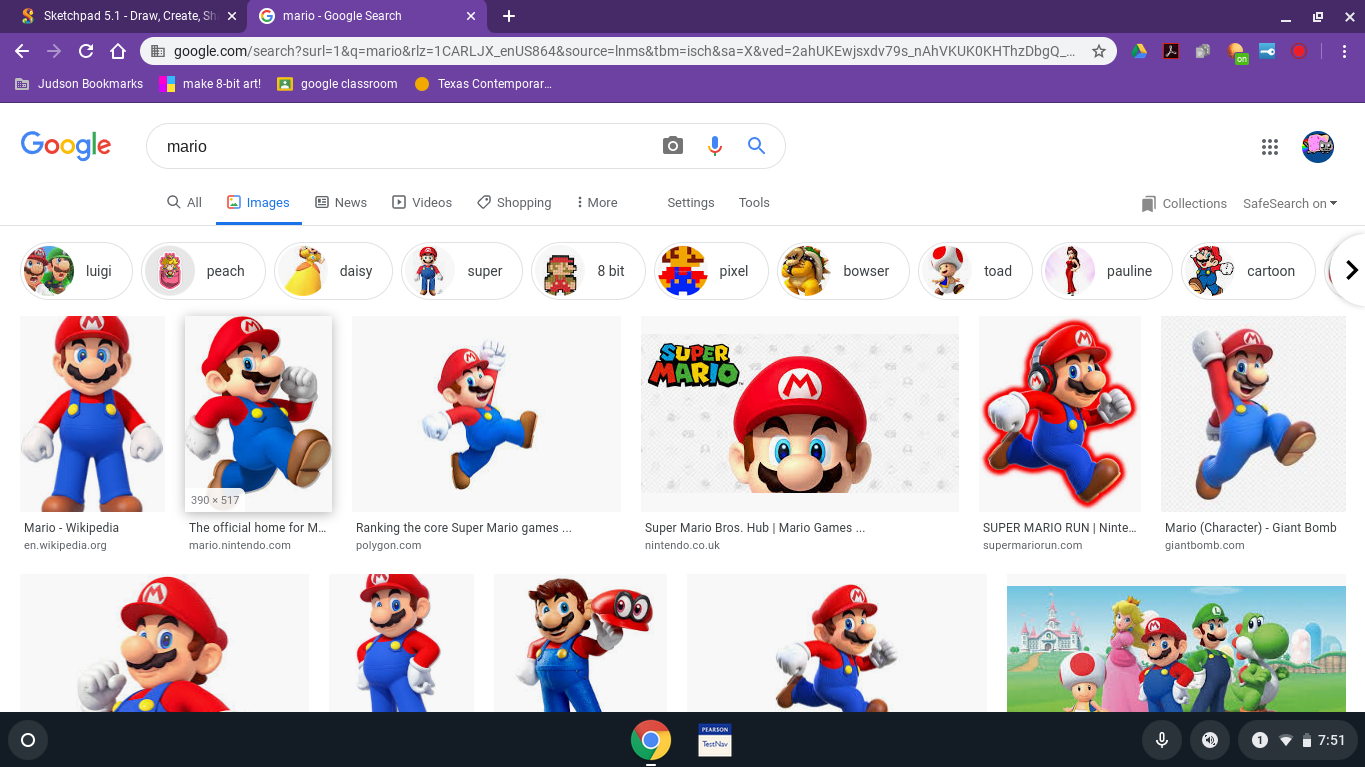This screenshot has width=1365, height=767.
Task: Open the system tray clock area
Action: pos(1296,740)
